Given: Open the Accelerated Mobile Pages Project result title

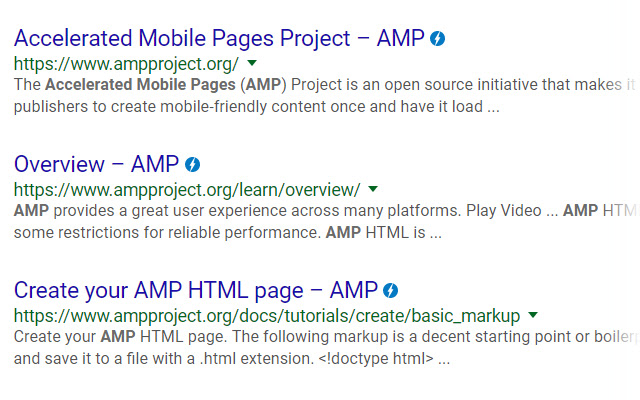Looking at the screenshot, I should [x=219, y=38].
